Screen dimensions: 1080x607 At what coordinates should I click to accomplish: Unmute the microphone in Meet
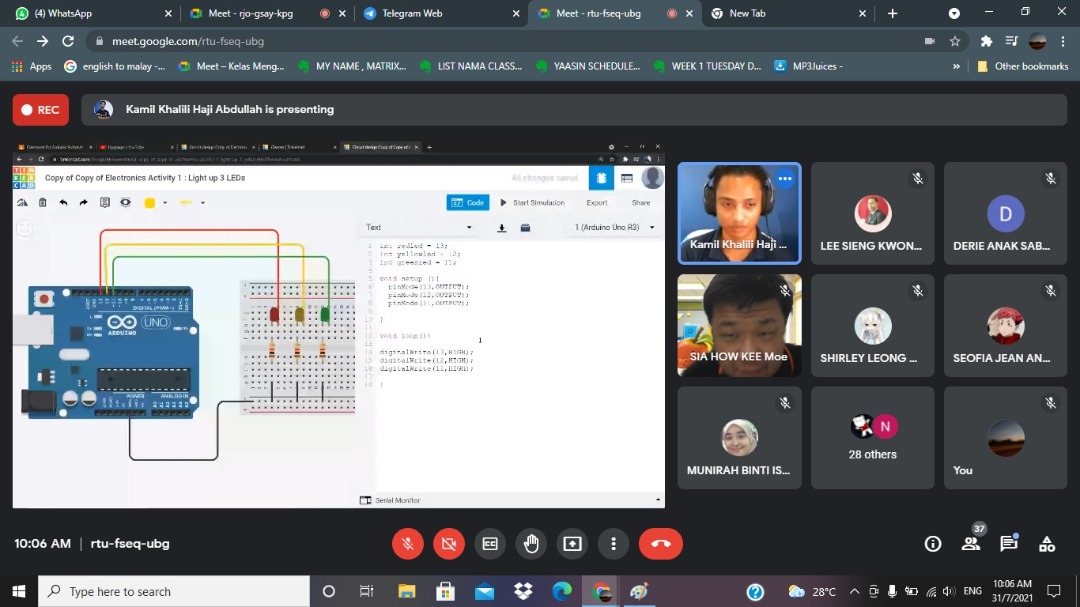pyautogui.click(x=407, y=544)
